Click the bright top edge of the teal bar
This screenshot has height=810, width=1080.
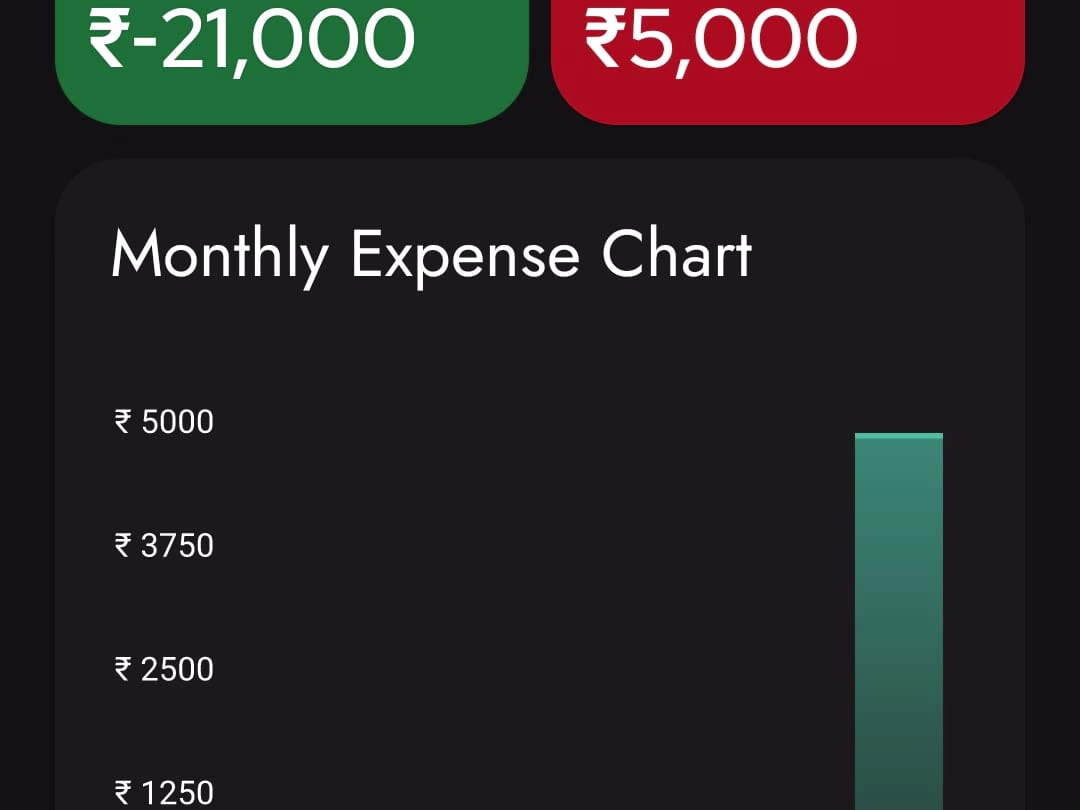point(898,436)
